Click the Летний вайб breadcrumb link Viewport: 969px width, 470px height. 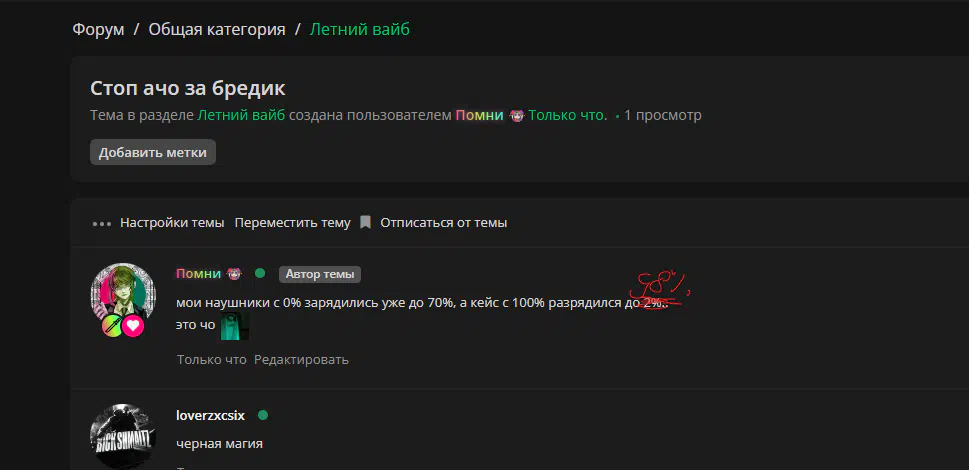click(x=360, y=30)
